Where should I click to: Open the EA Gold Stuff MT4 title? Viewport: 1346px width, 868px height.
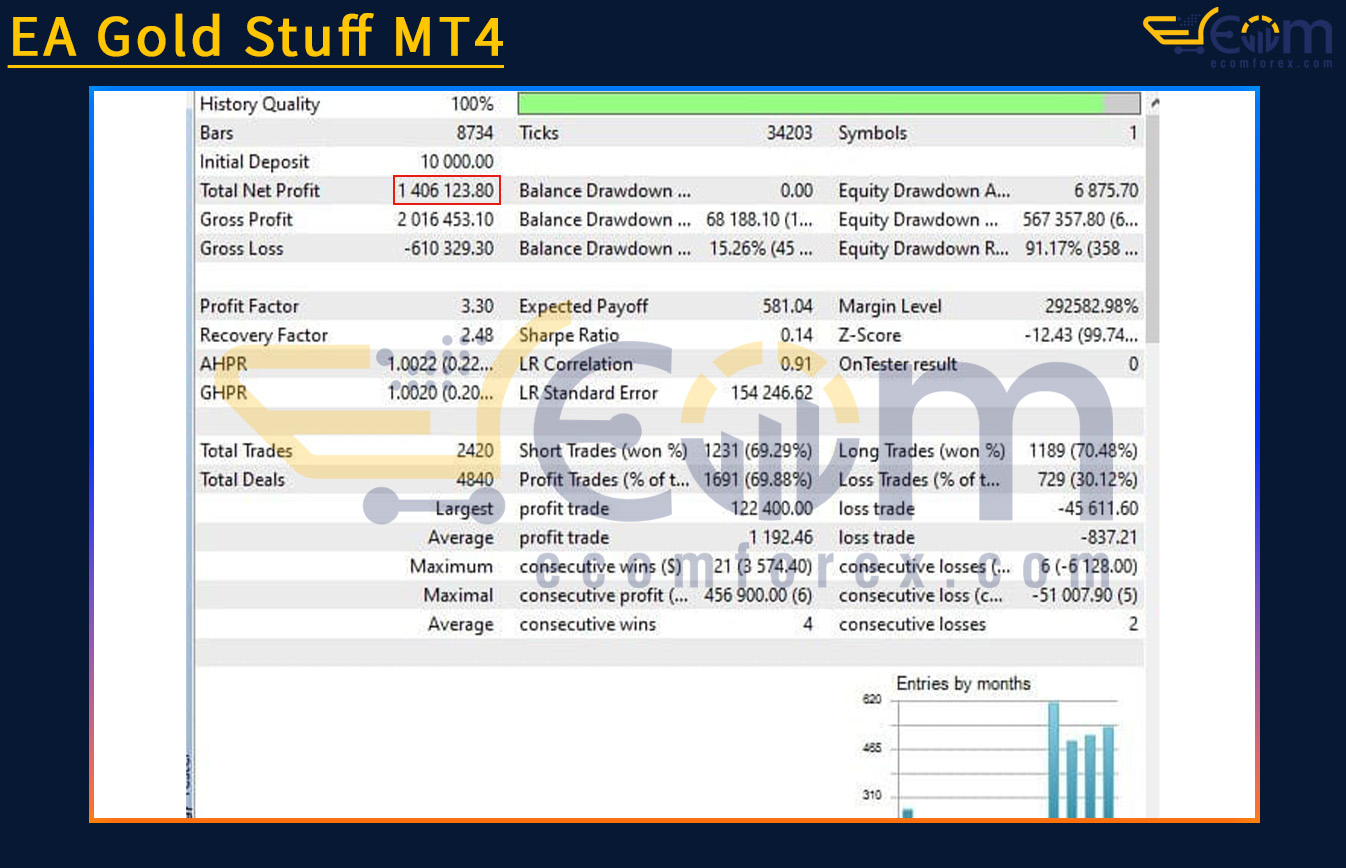[x=256, y=37]
